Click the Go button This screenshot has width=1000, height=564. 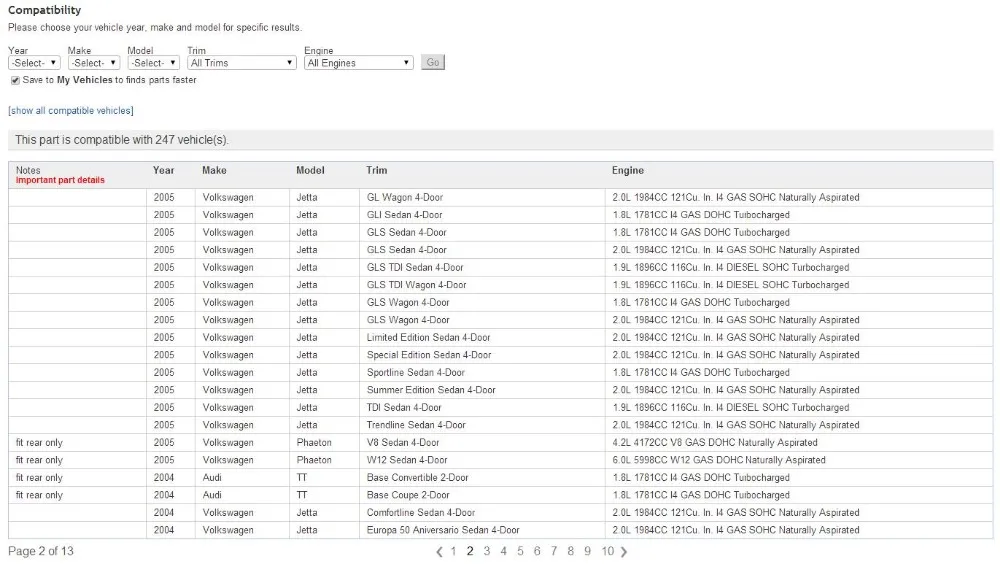point(432,63)
